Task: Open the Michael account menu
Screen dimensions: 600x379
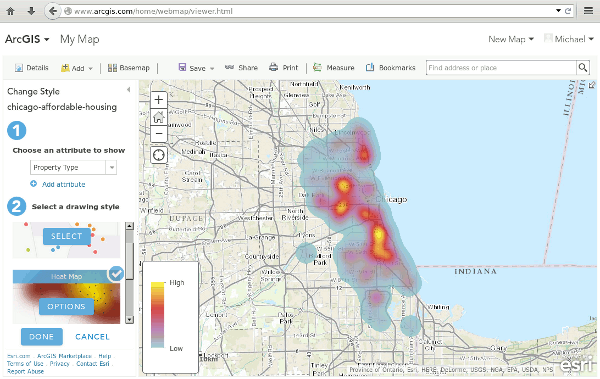Action: click(x=569, y=39)
